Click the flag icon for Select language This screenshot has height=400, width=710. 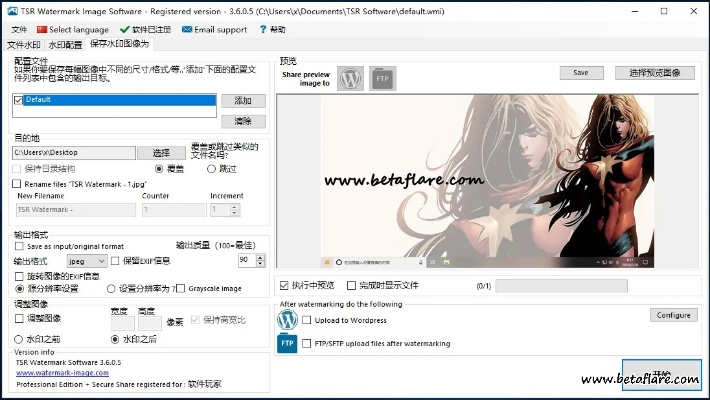click(42, 30)
